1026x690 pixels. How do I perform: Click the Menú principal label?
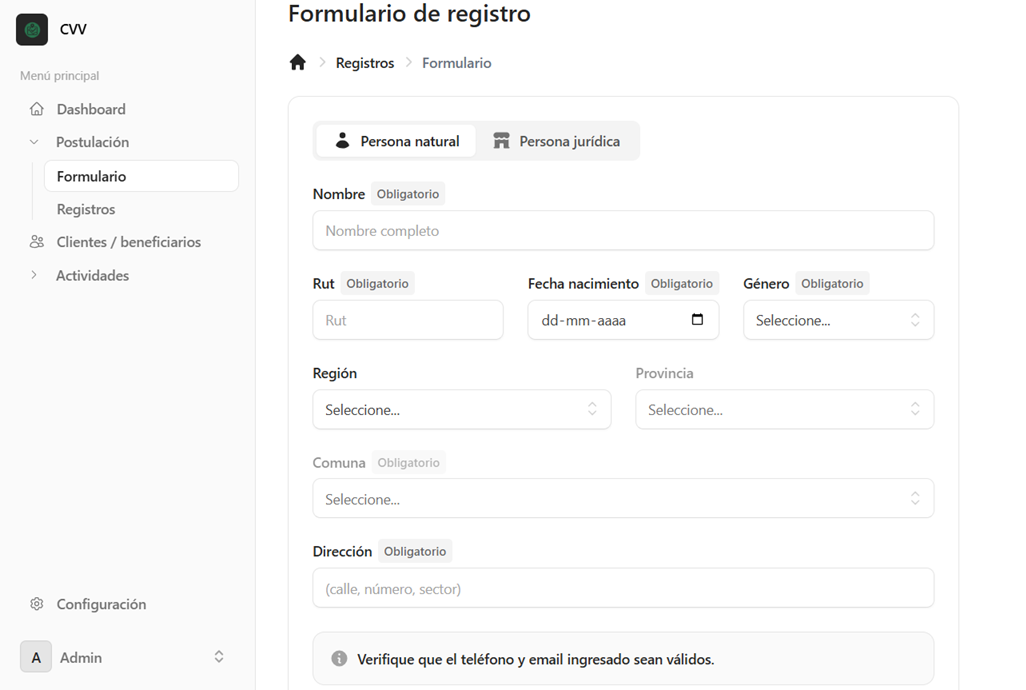(60, 75)
